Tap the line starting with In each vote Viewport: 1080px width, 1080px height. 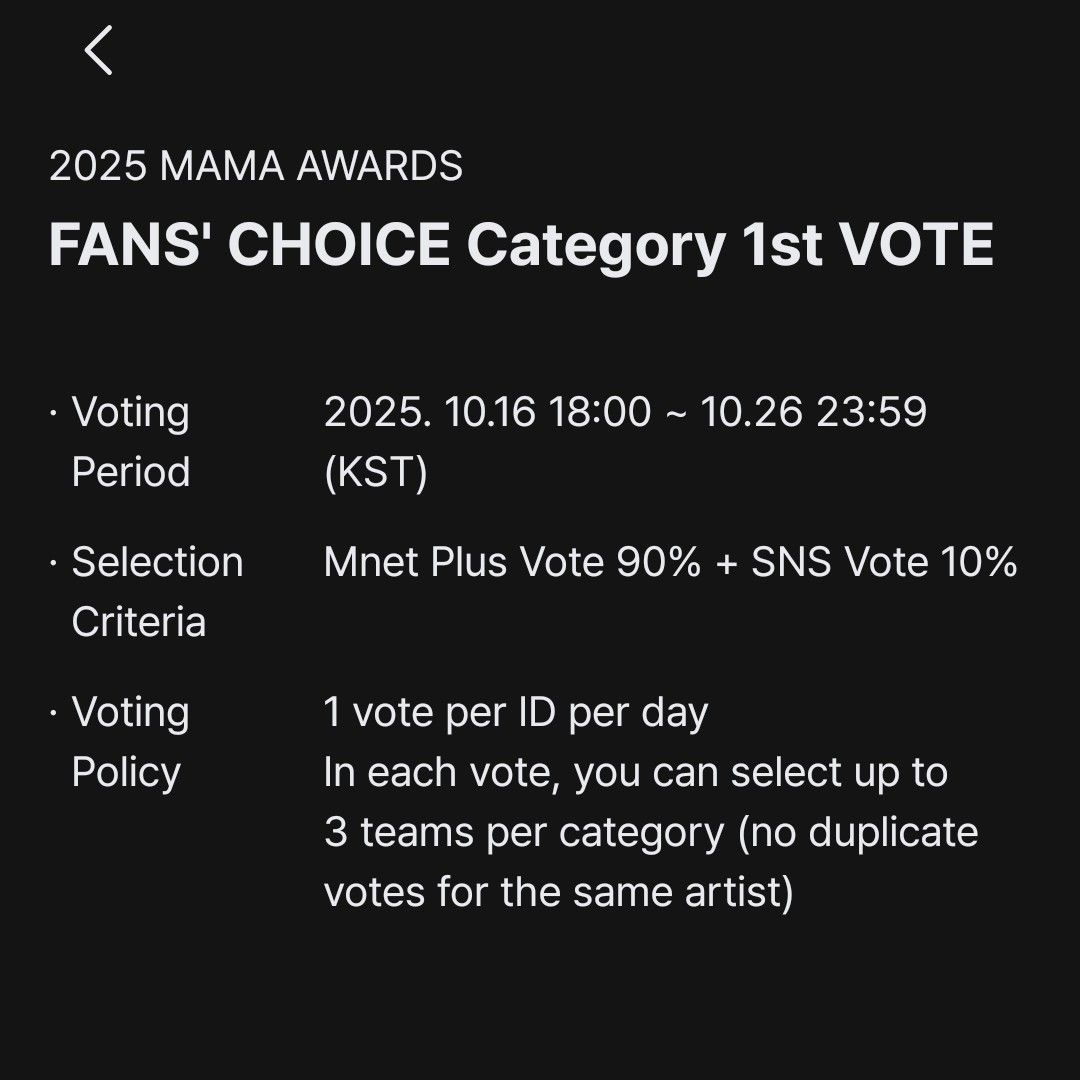point(636,772)
